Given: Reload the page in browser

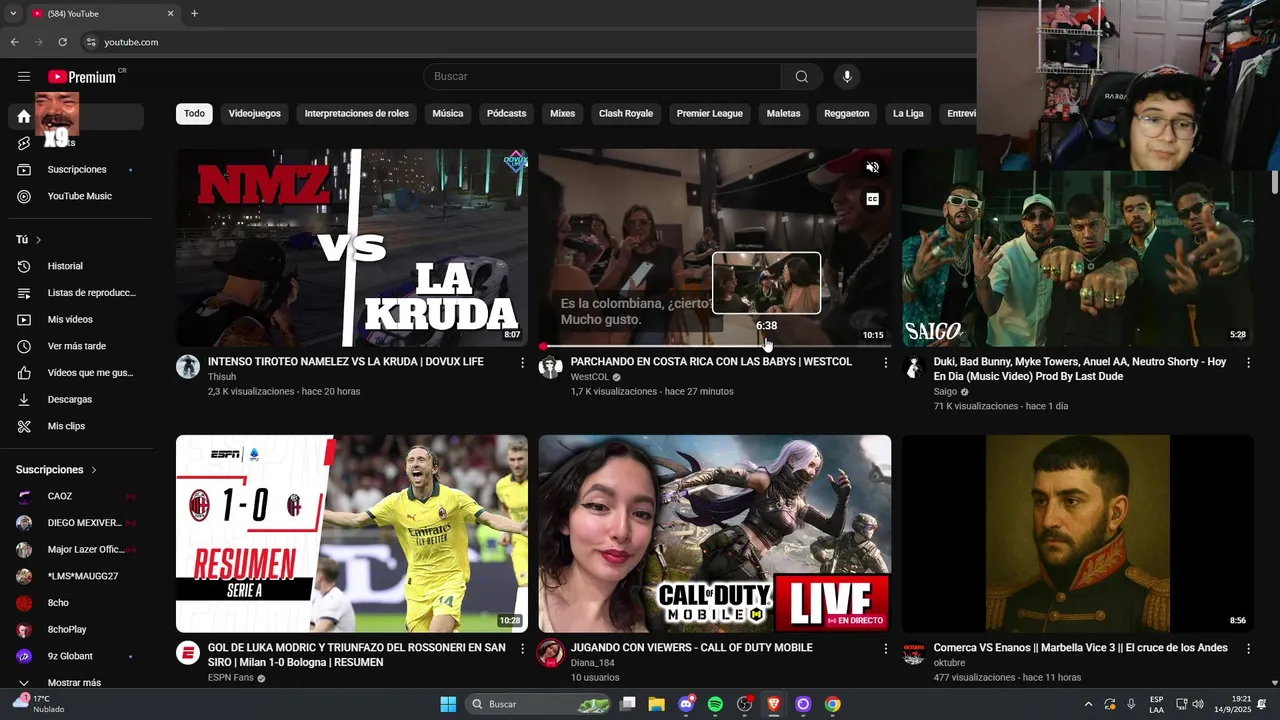Looking at the screenshot, I should pyautogui.click(x=62, y=42).
